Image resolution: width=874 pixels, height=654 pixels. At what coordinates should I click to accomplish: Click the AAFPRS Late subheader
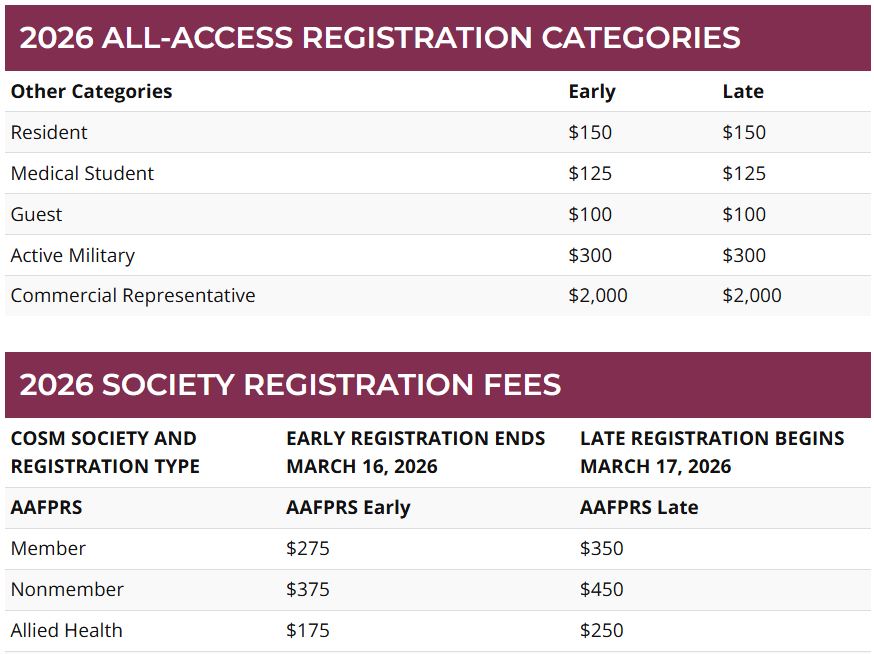(638, 507)
